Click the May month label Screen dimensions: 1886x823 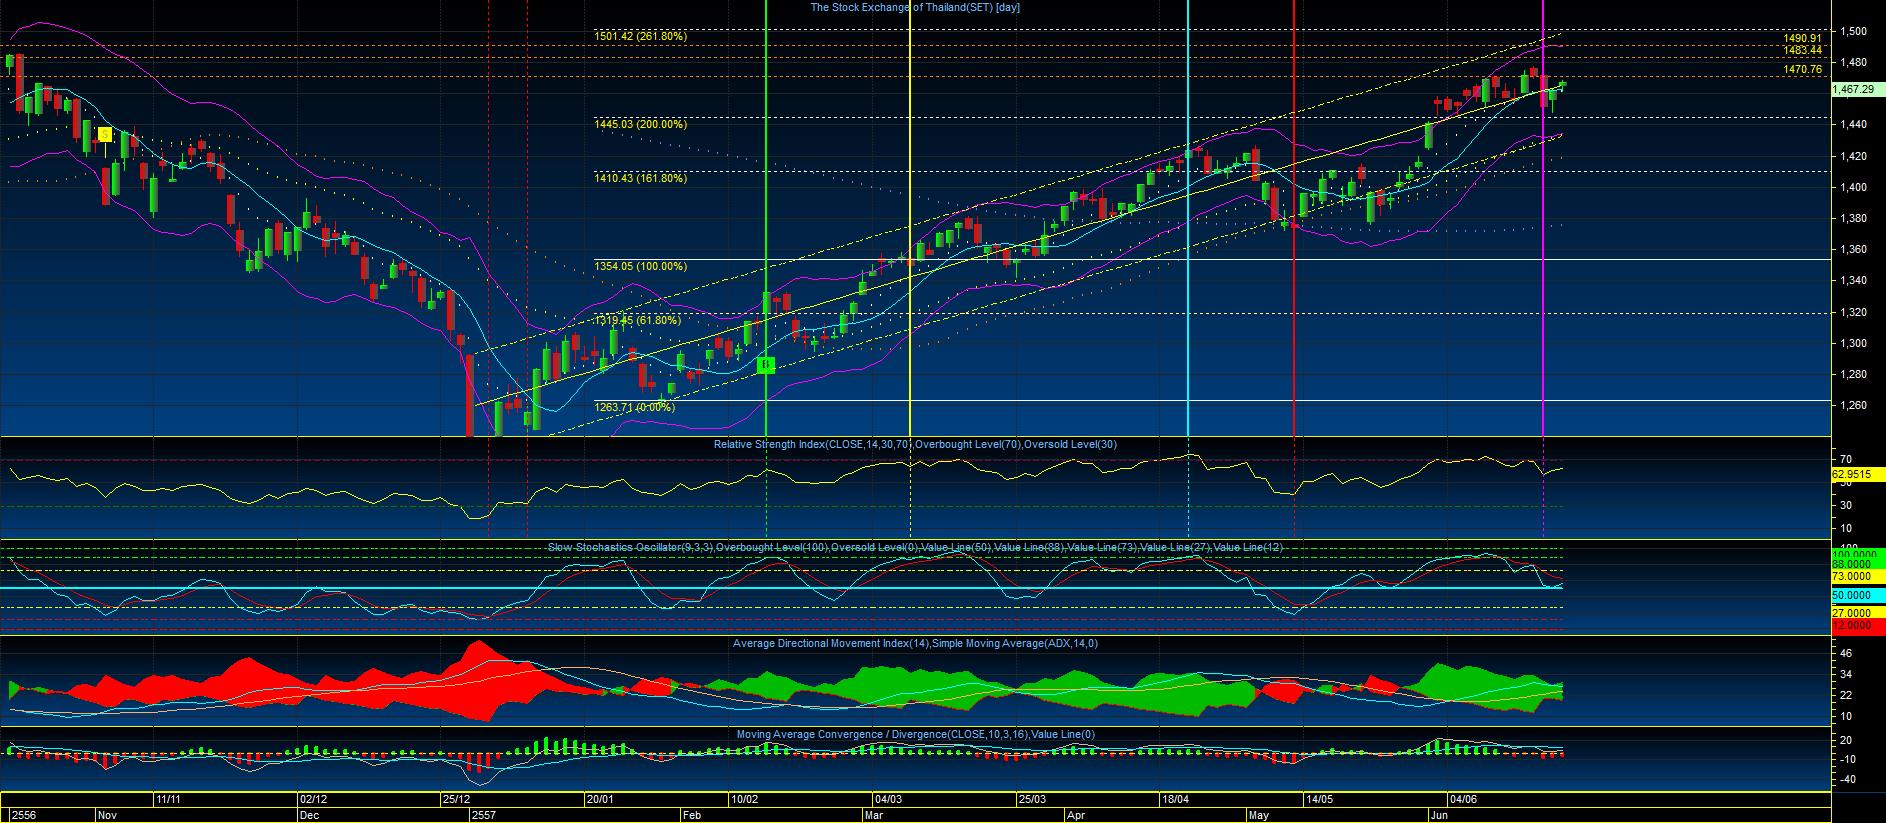[x=1258, y=815]
